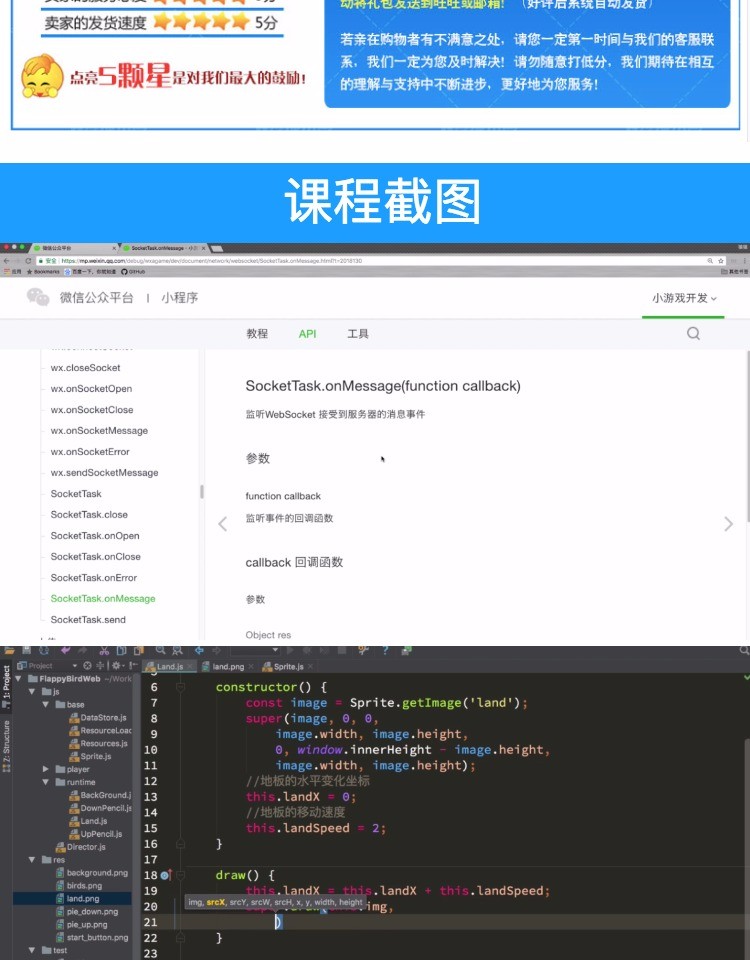Click the search magnifier on the WeChat docs page
The image size is (750, 960).
click(693, 333)
